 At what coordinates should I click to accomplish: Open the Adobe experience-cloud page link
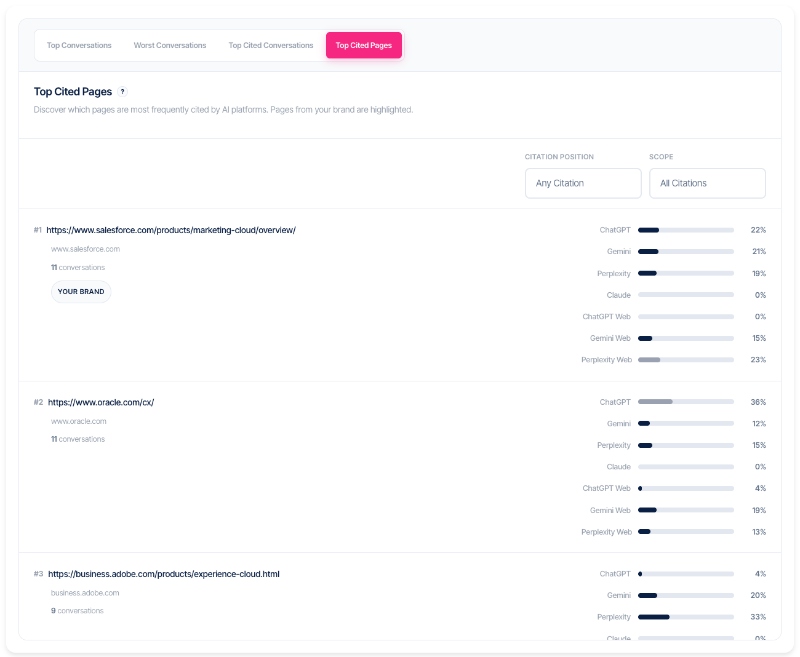(x=164, y=574)
